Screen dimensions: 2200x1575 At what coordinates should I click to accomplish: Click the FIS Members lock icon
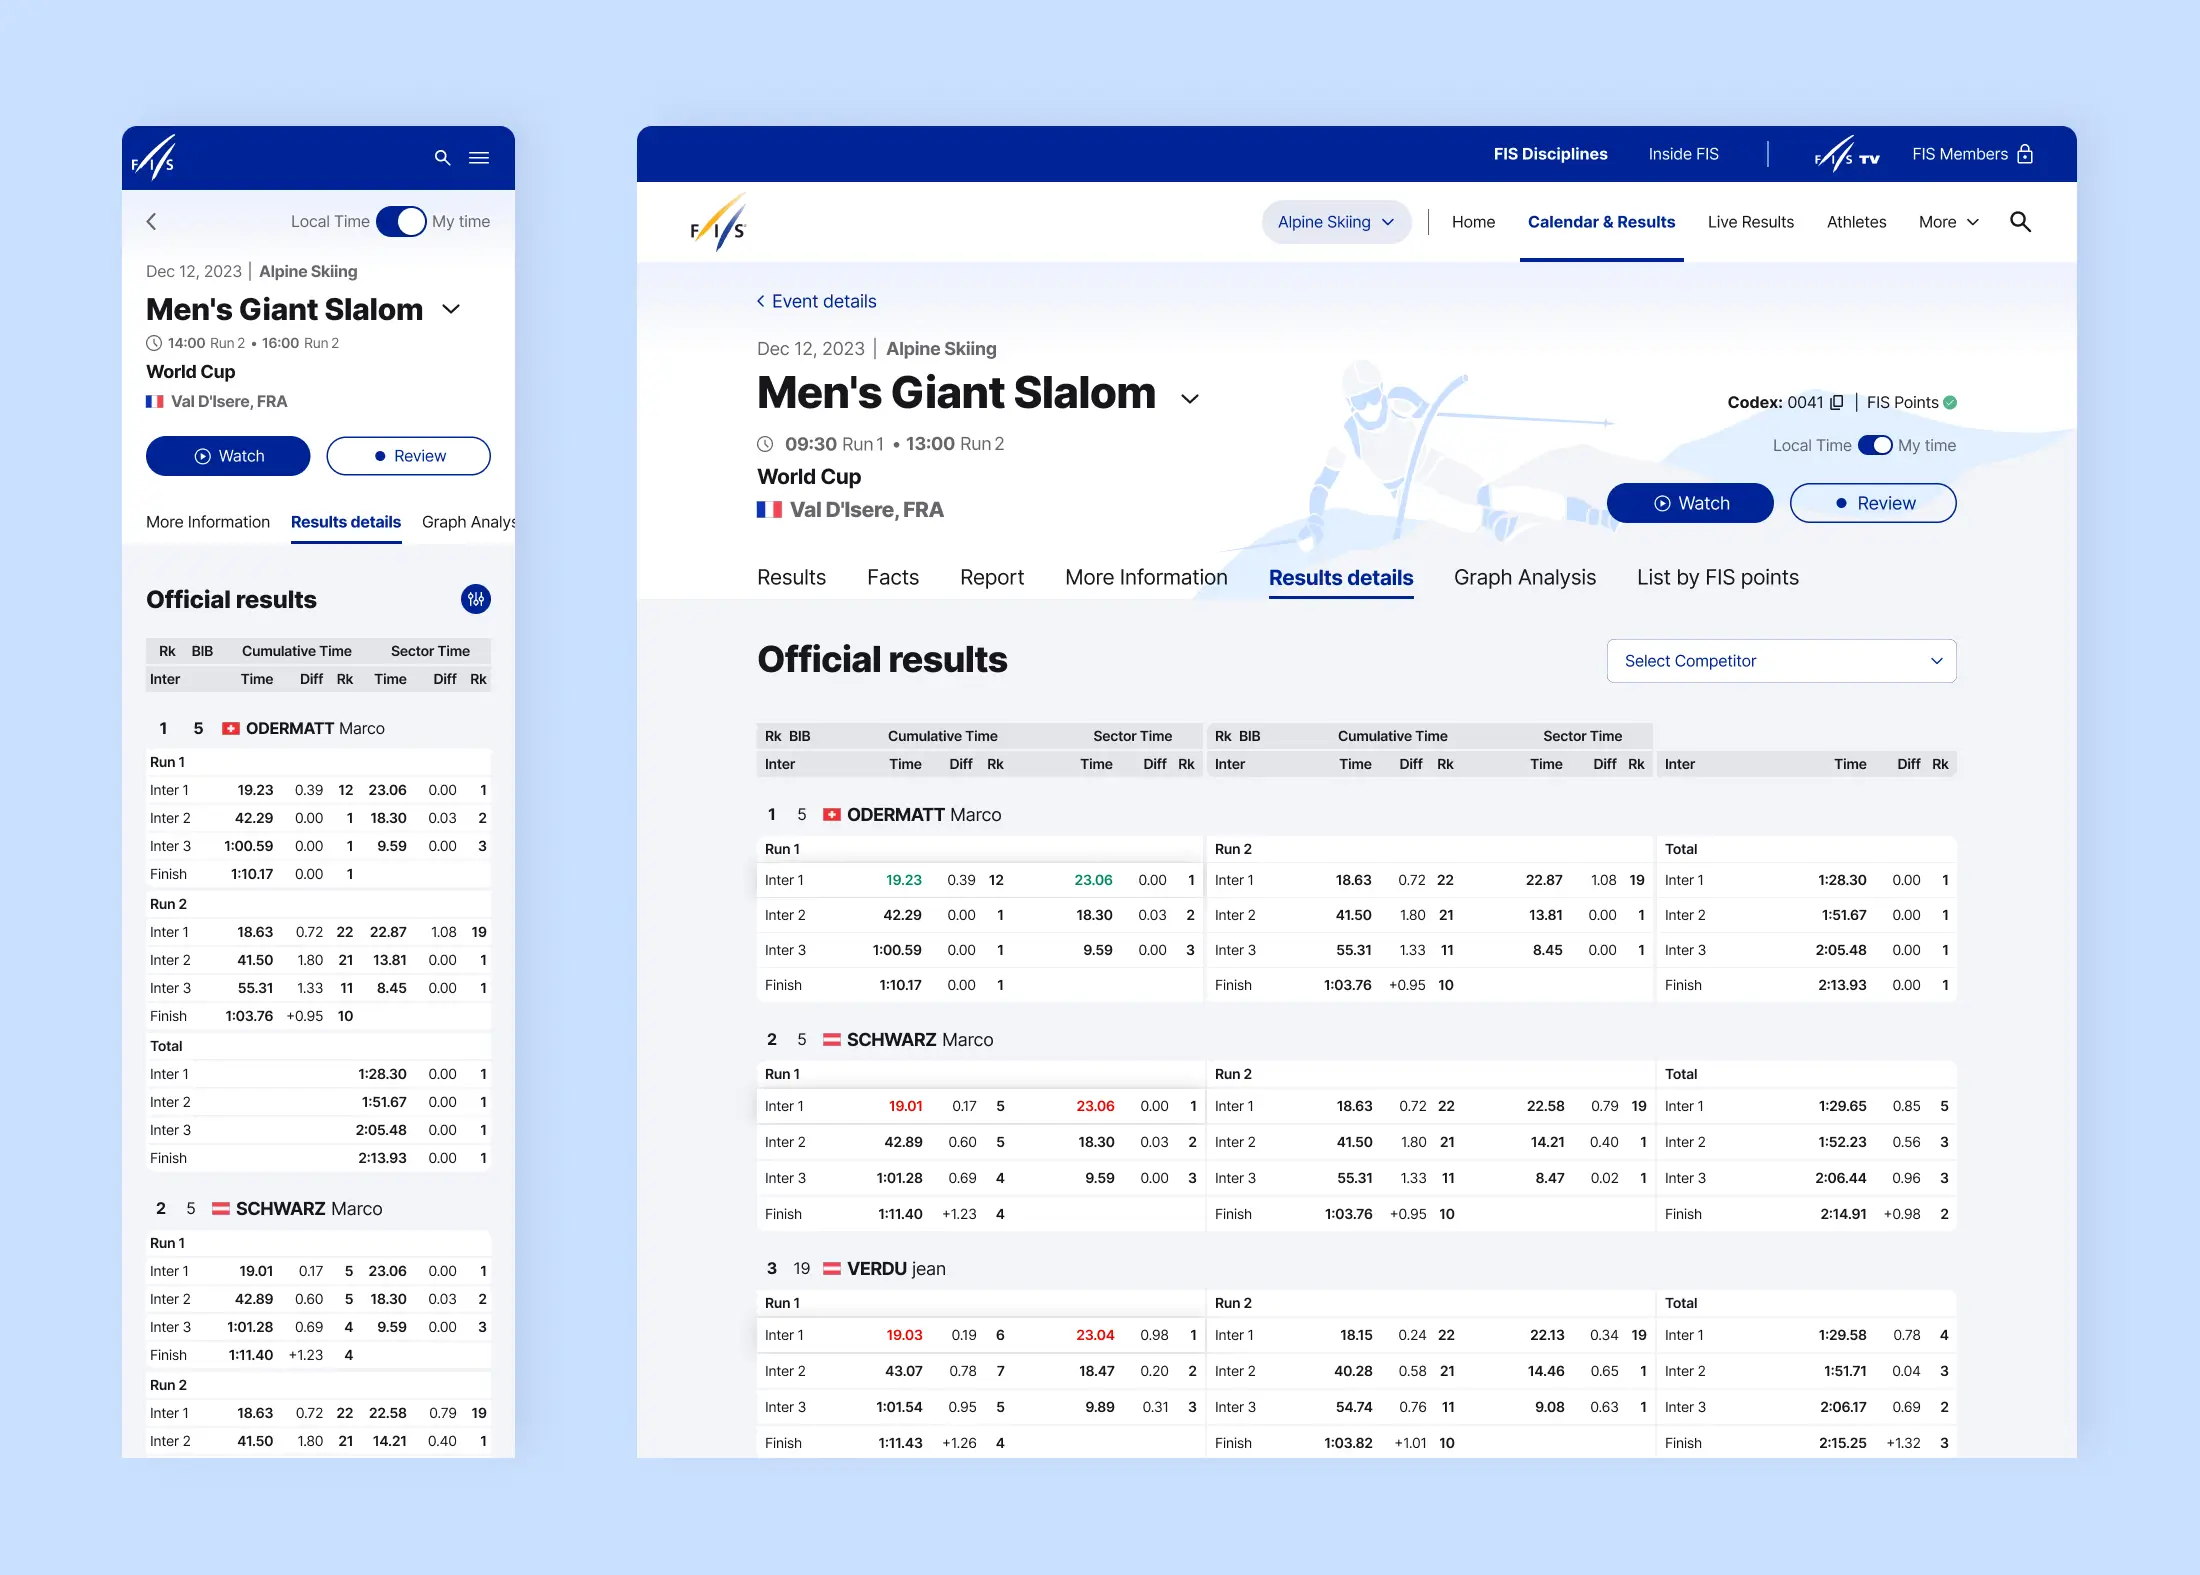(2025, 154)
